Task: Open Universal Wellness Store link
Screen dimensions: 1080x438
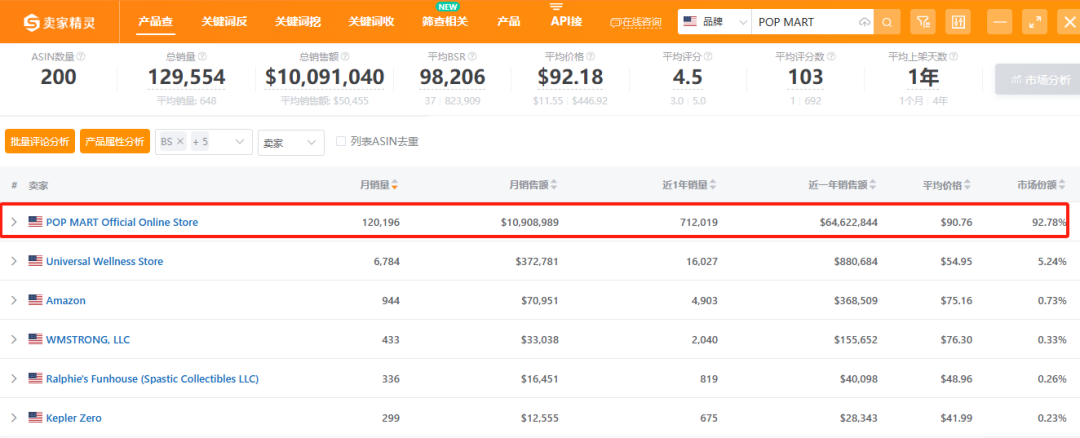Action: (x=105, y=262)
